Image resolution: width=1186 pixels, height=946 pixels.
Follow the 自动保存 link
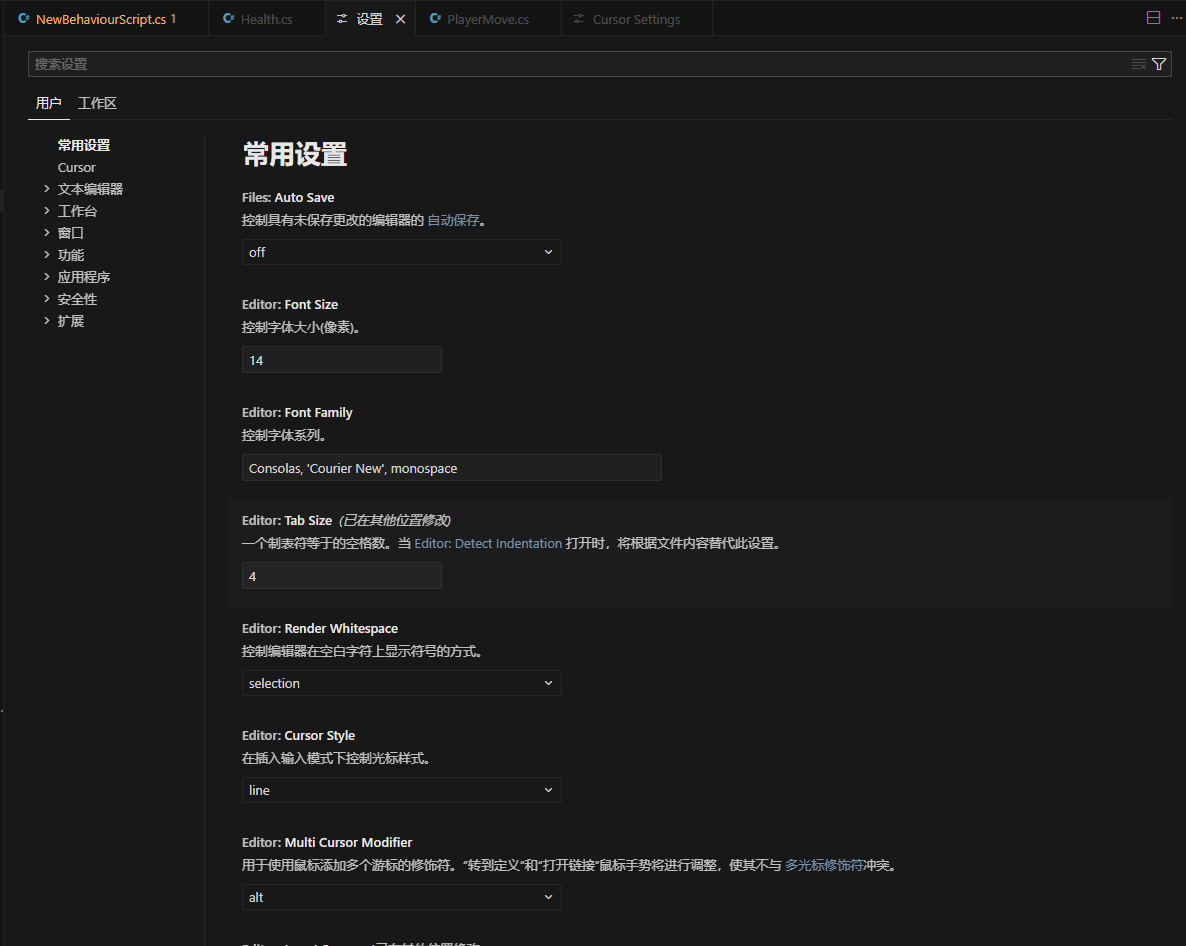(x=453, y=220)
